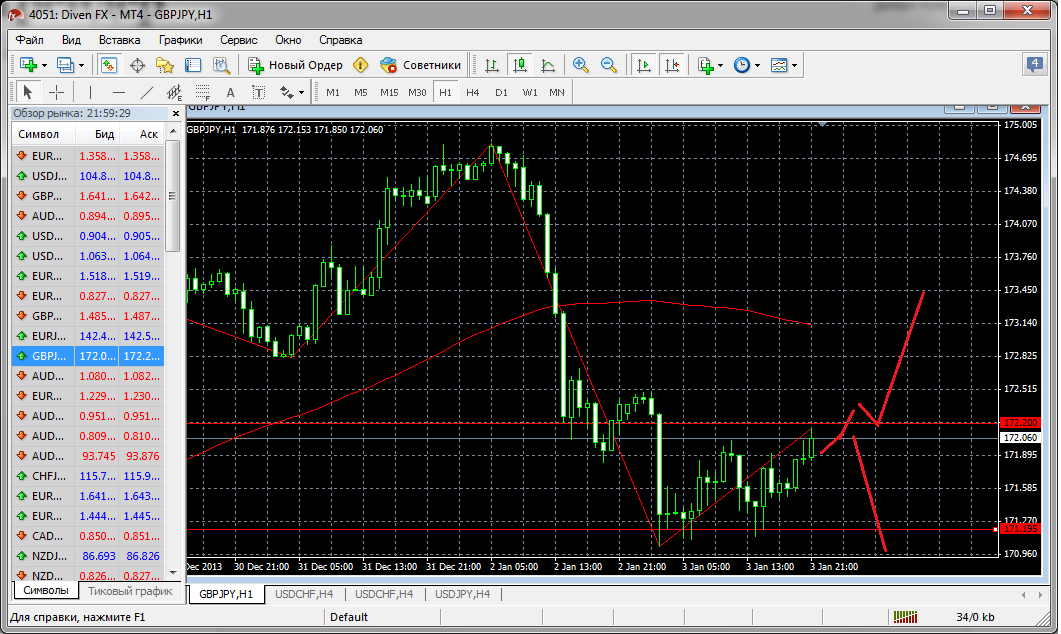Open chat notifications bubble showing 4

(1034, 65)
